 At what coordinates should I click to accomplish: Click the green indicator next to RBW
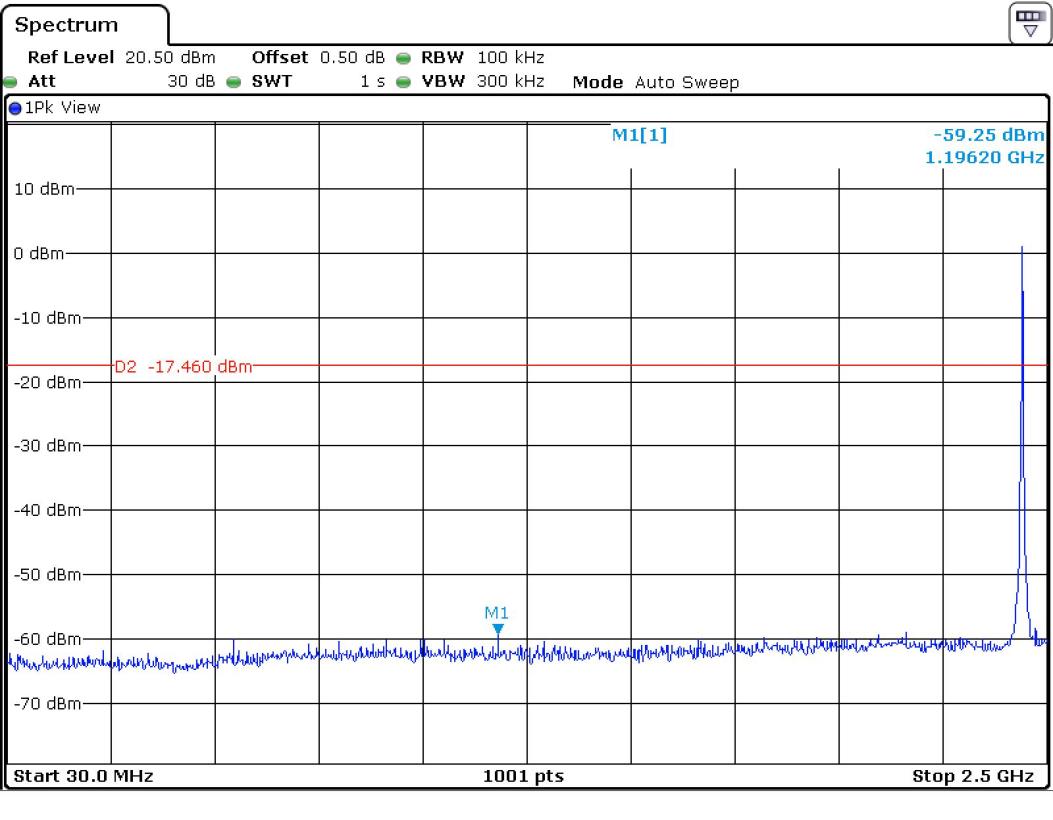(x=404, y=58)
